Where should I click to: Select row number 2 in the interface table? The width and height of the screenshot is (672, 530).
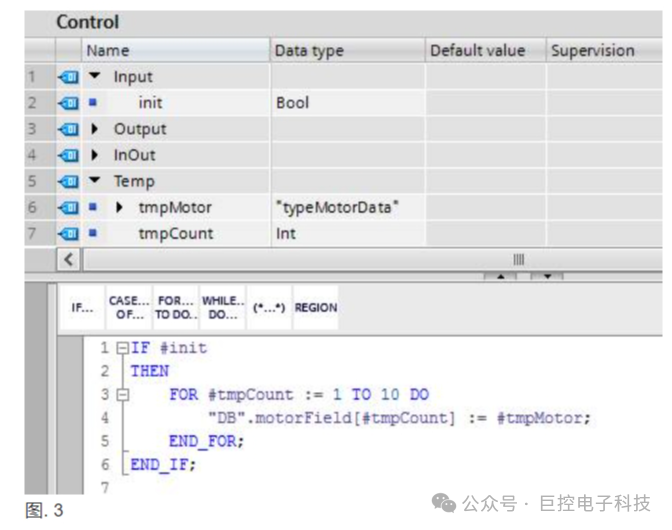coord(32,103)
